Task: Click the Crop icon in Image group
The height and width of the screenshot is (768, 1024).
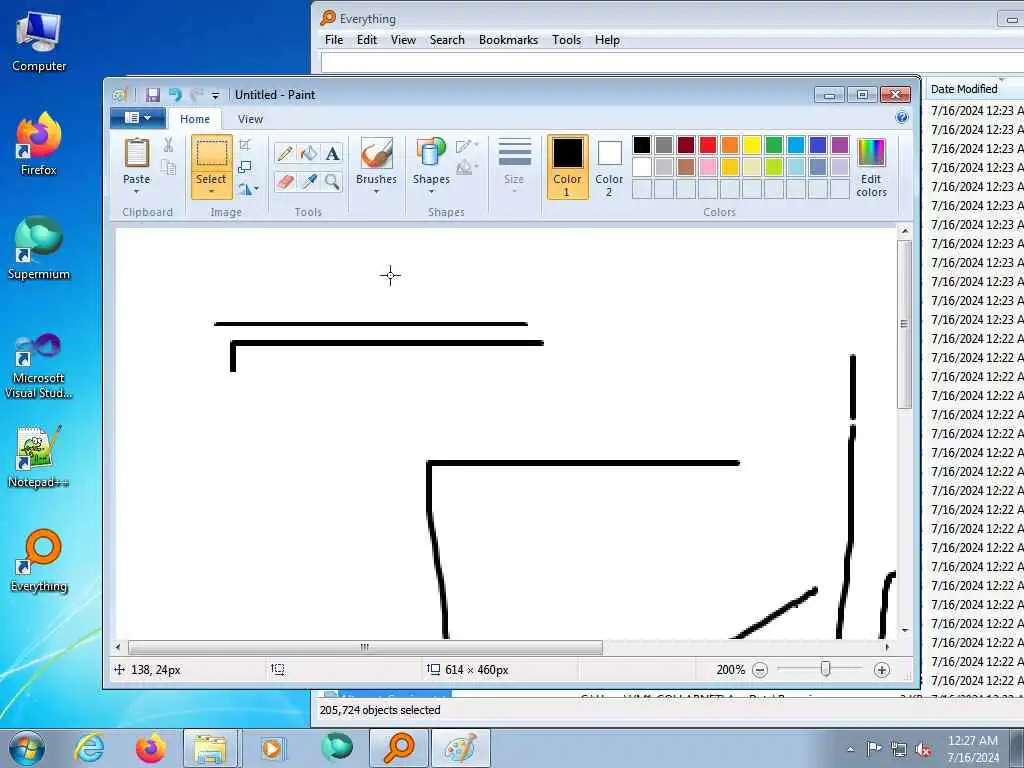Action: [x=245, y=145]
